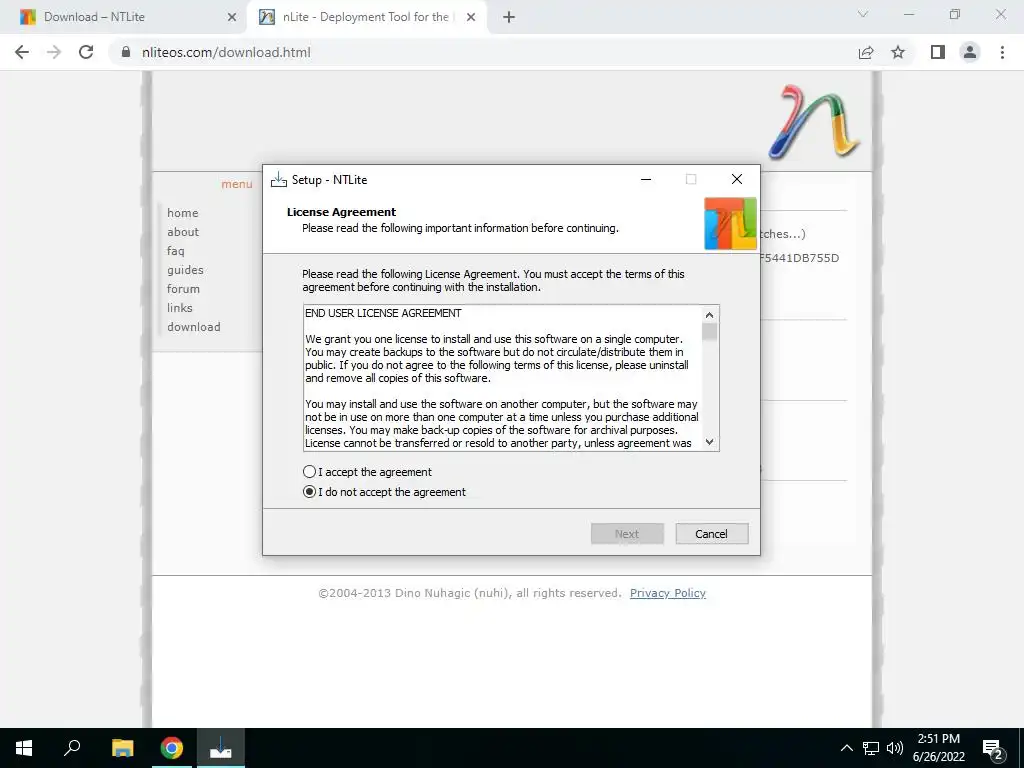1024x768 pixels.
Task: Click the "END USER LICENSE AGREEMENT" heading text
Action: click(383, 313)
